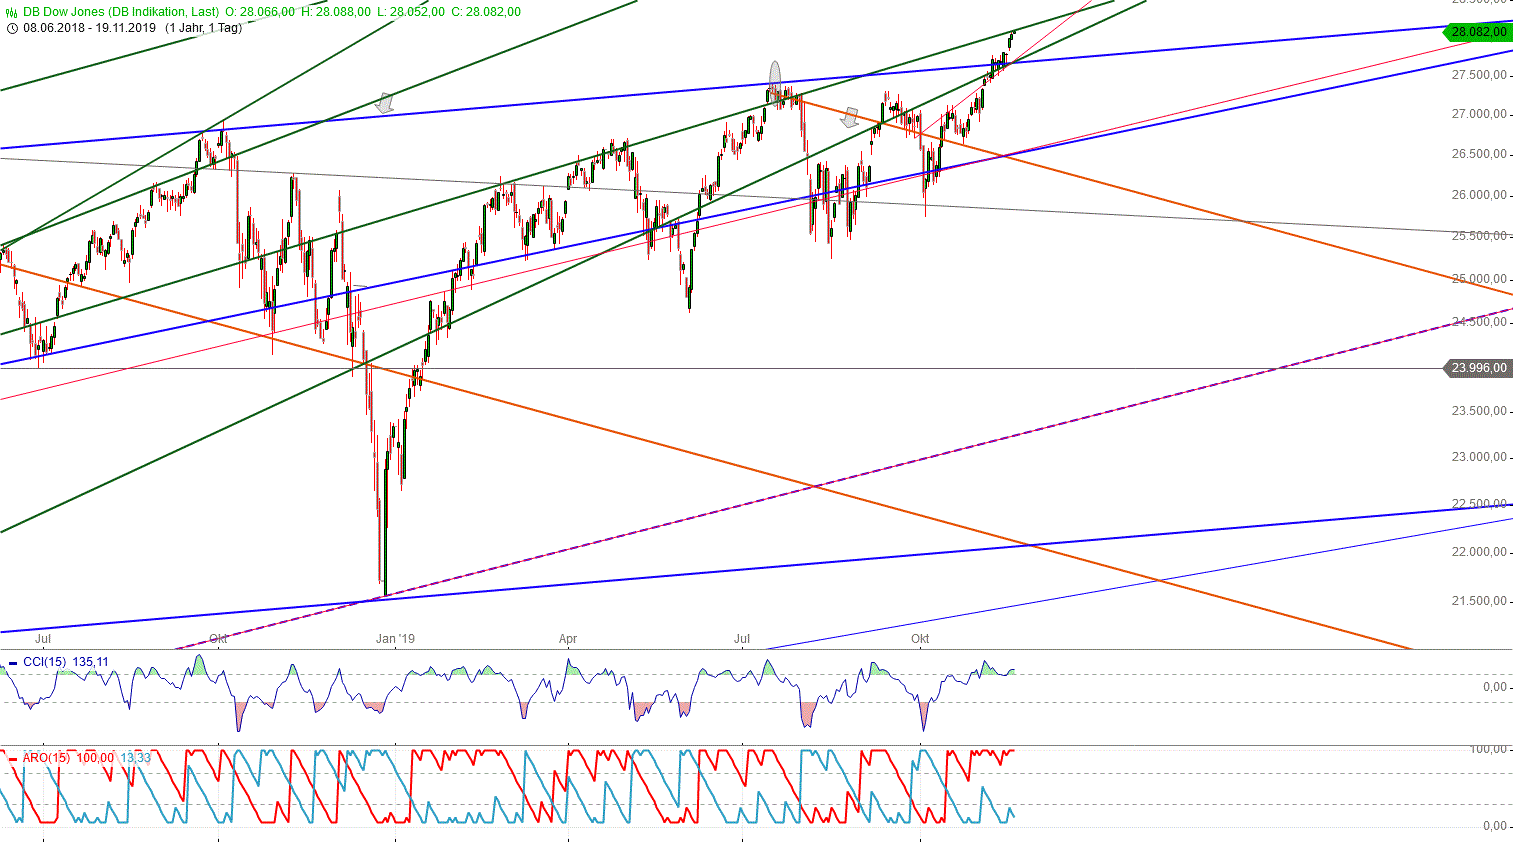Click the Apr time axis label

coord(568,639)
